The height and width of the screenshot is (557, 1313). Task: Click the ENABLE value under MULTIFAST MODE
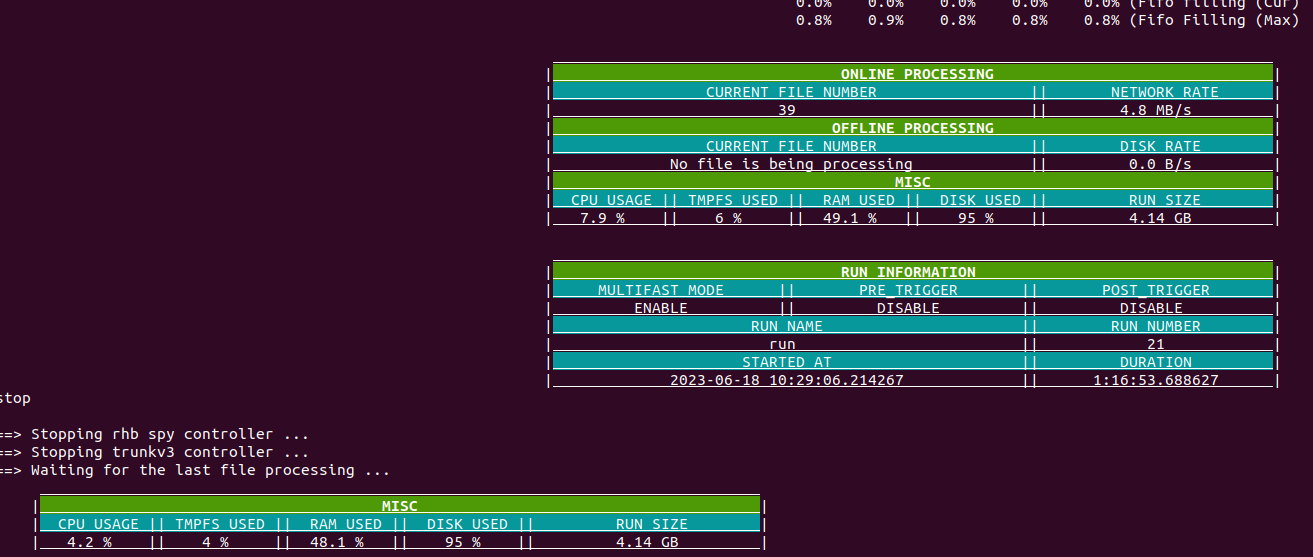pos(660,308)
